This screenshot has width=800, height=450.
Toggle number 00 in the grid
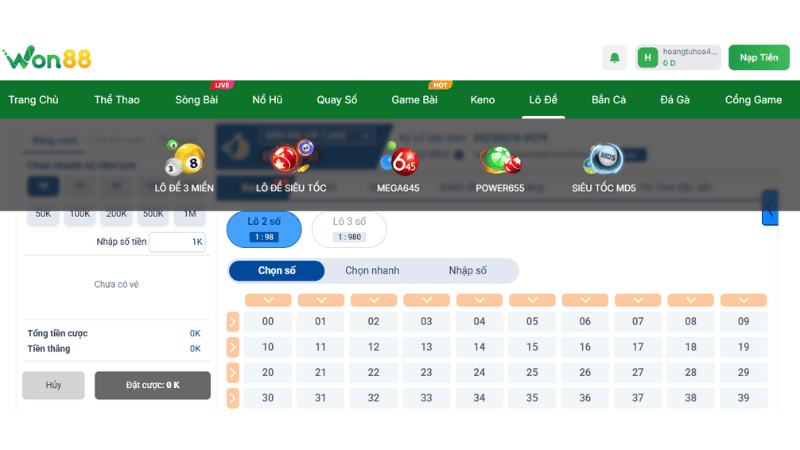[268, 321]
